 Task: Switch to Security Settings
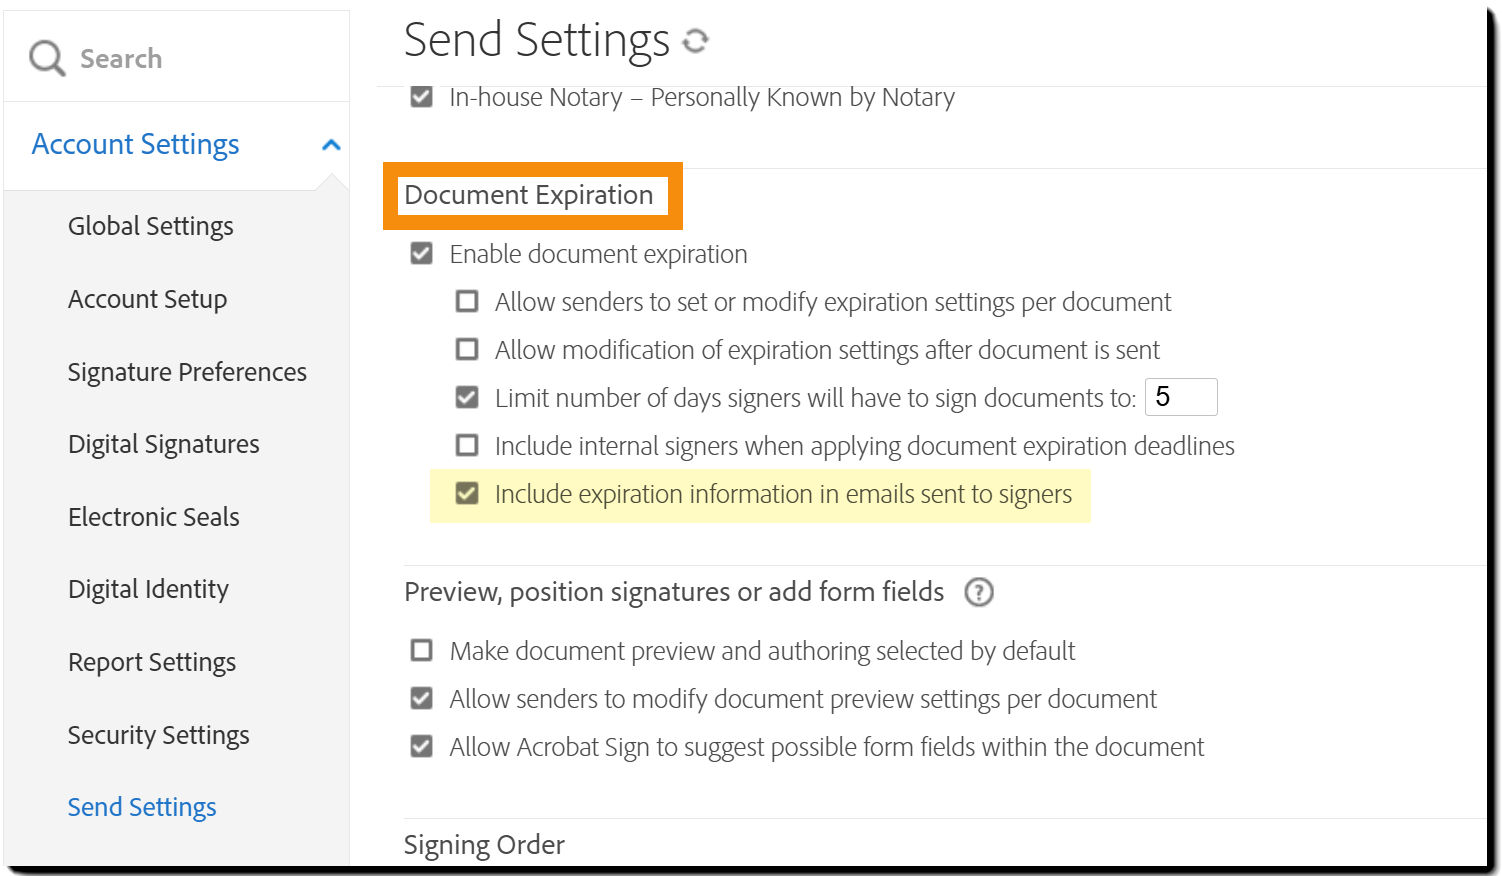[158, 735]
